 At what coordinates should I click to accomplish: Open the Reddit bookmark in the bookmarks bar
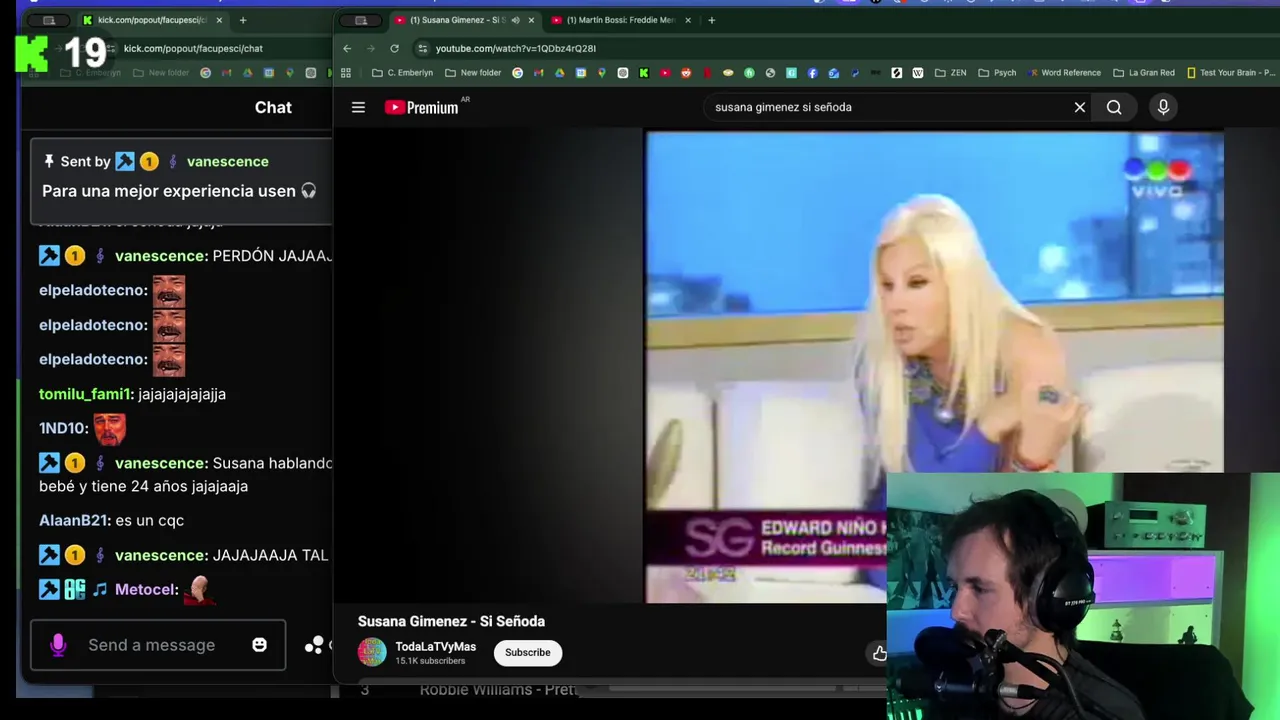coord(686,72)
